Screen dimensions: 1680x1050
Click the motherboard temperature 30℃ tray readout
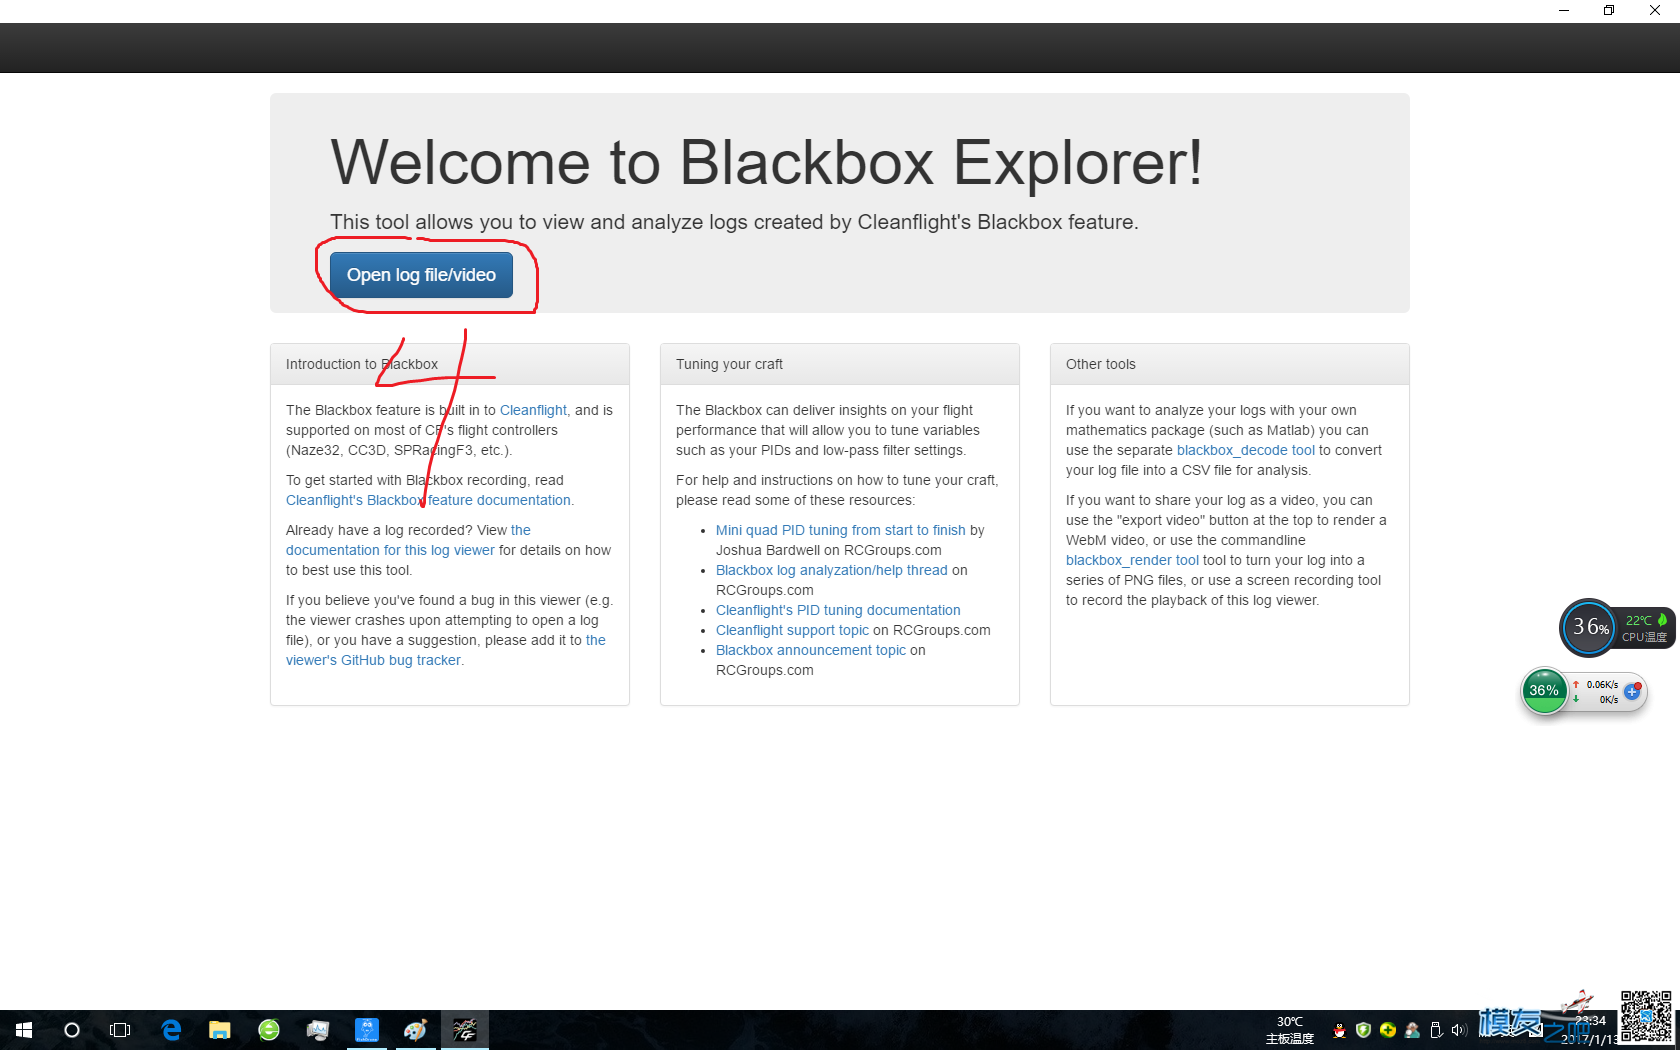[x=1290, y=1030]
